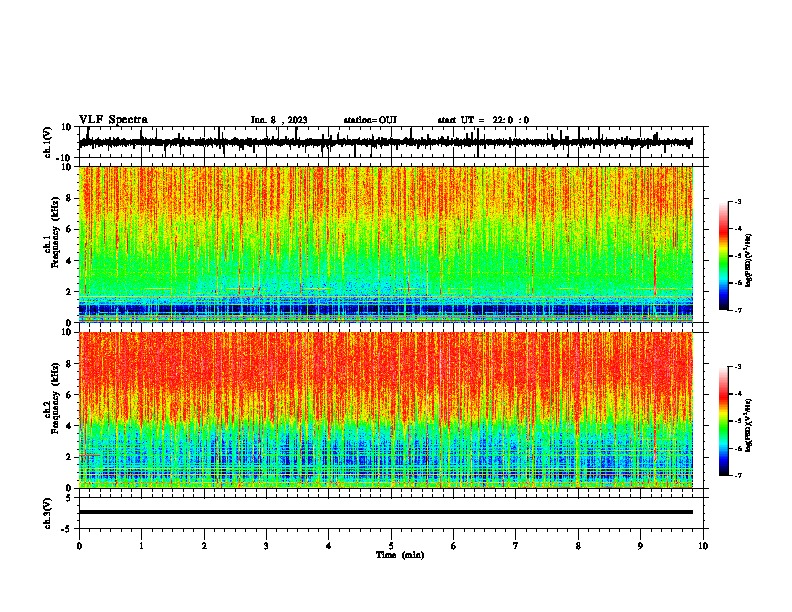Screen dimensions: 792x612
Task: Click the 2023 date label in the header
Action: [x=297, y=120]
